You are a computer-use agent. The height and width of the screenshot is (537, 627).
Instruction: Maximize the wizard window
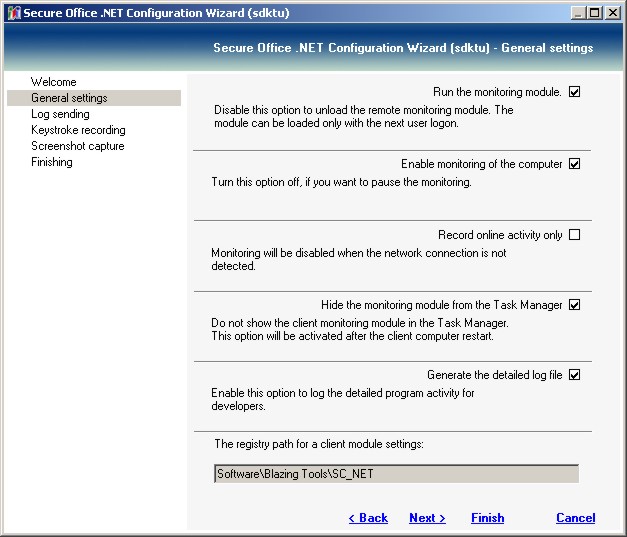click(596, 12)
